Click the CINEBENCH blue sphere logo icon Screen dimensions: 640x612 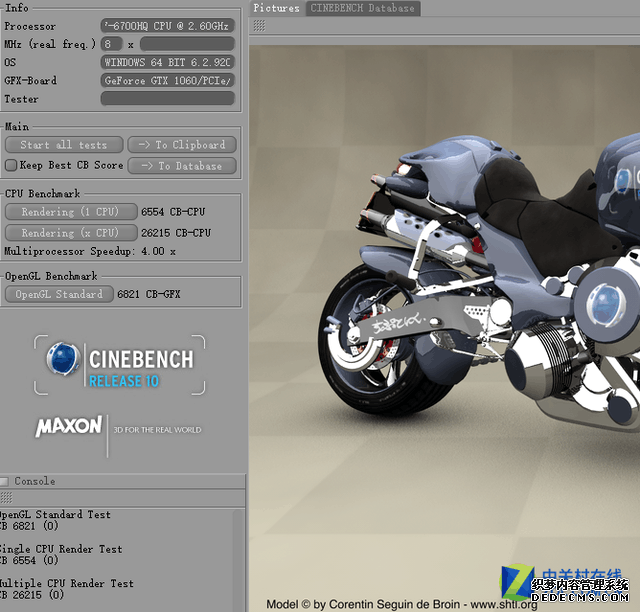(x=64, y=360)
